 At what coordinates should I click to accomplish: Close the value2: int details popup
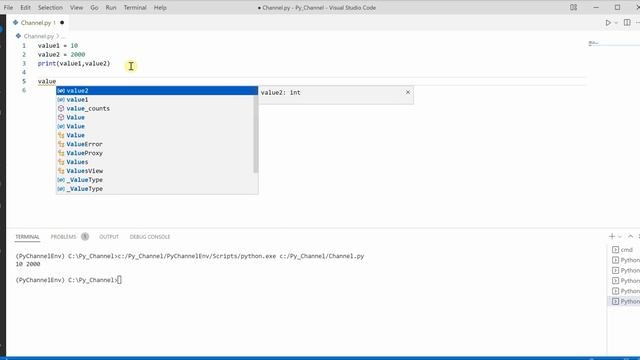click(408, 92)
